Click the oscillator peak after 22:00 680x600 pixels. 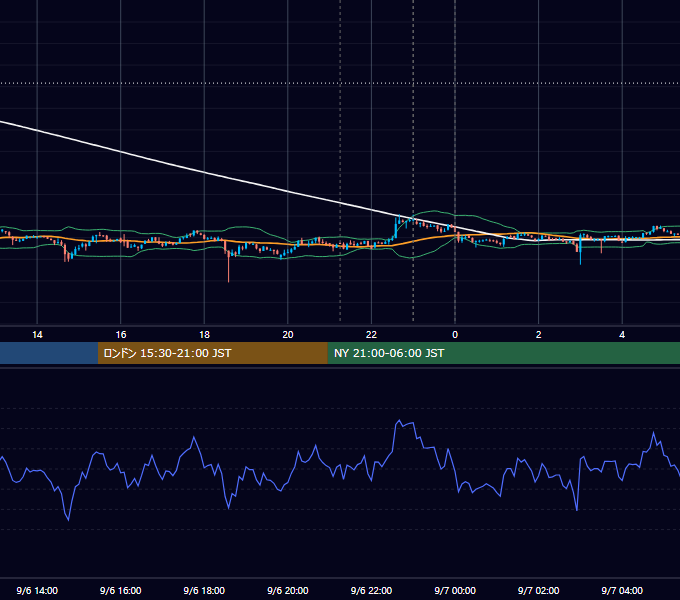click(x=399, y=421)
